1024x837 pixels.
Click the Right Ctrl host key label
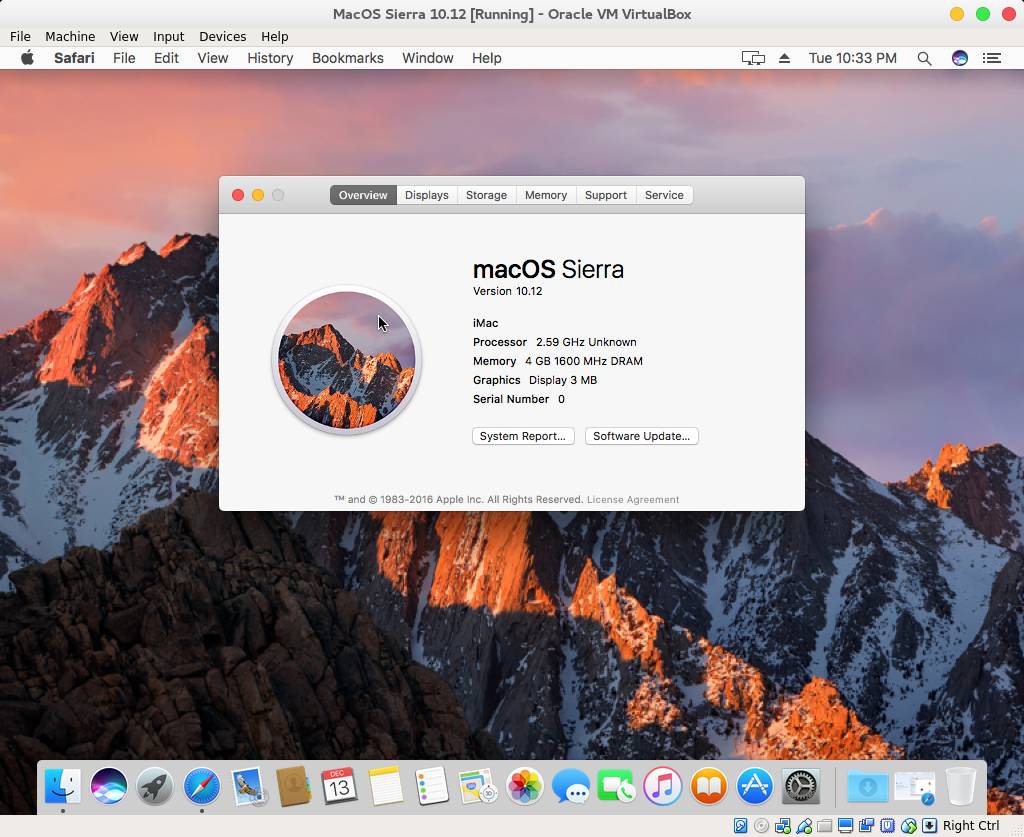pyautogui.click(x=971, y=826)
